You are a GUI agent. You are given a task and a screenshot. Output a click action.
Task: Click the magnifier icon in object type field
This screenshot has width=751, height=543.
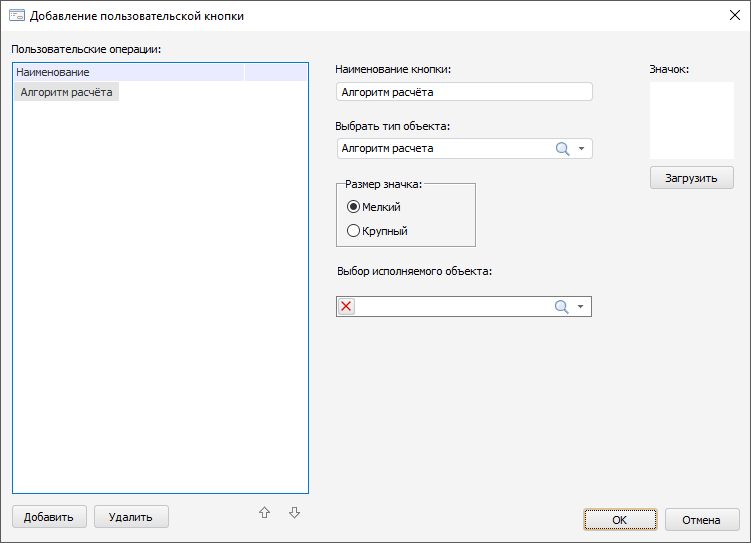pyautogui.click(x=563, y=149)
